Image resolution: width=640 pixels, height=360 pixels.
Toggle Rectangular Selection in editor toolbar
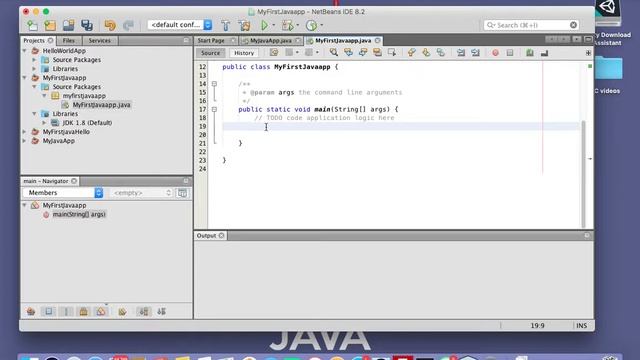coord(392,52)
